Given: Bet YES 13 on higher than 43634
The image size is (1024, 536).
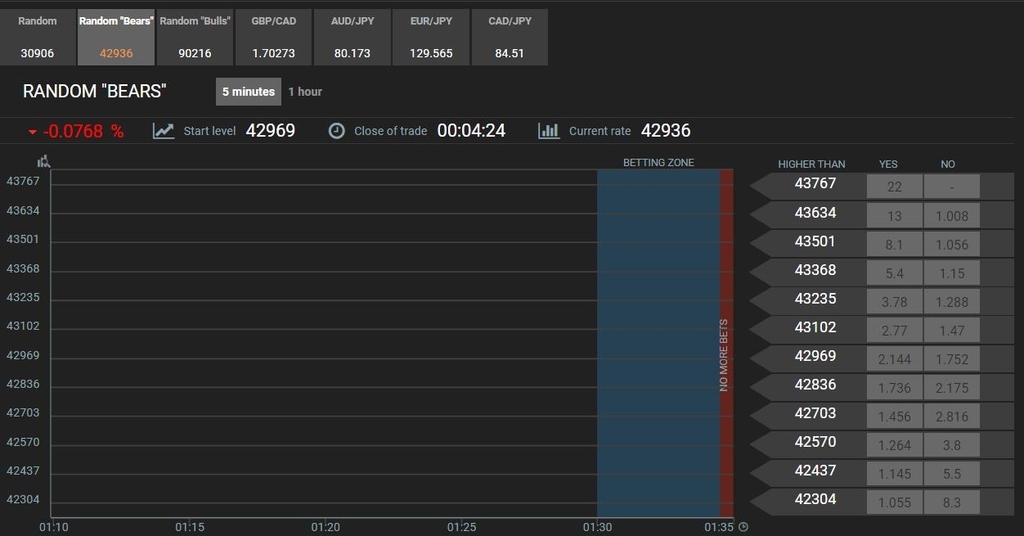Looking at the screenshot, I should pyautogui.click(x=894, y=215).
